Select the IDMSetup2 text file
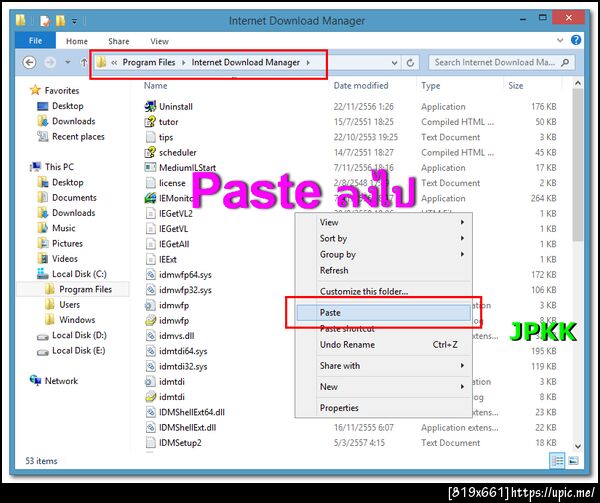The width and height of the screenshot is (600, 503). [x=180, y=443]
